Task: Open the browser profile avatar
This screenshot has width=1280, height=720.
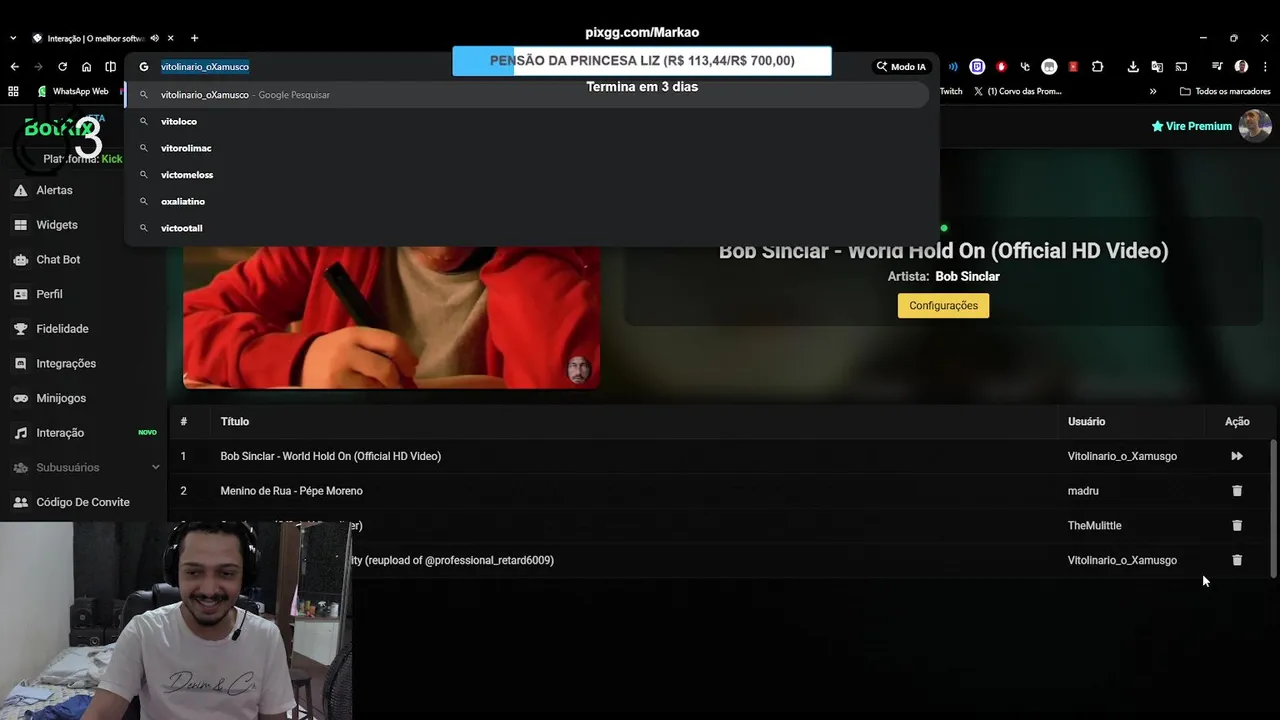Action: (1241, 67)
